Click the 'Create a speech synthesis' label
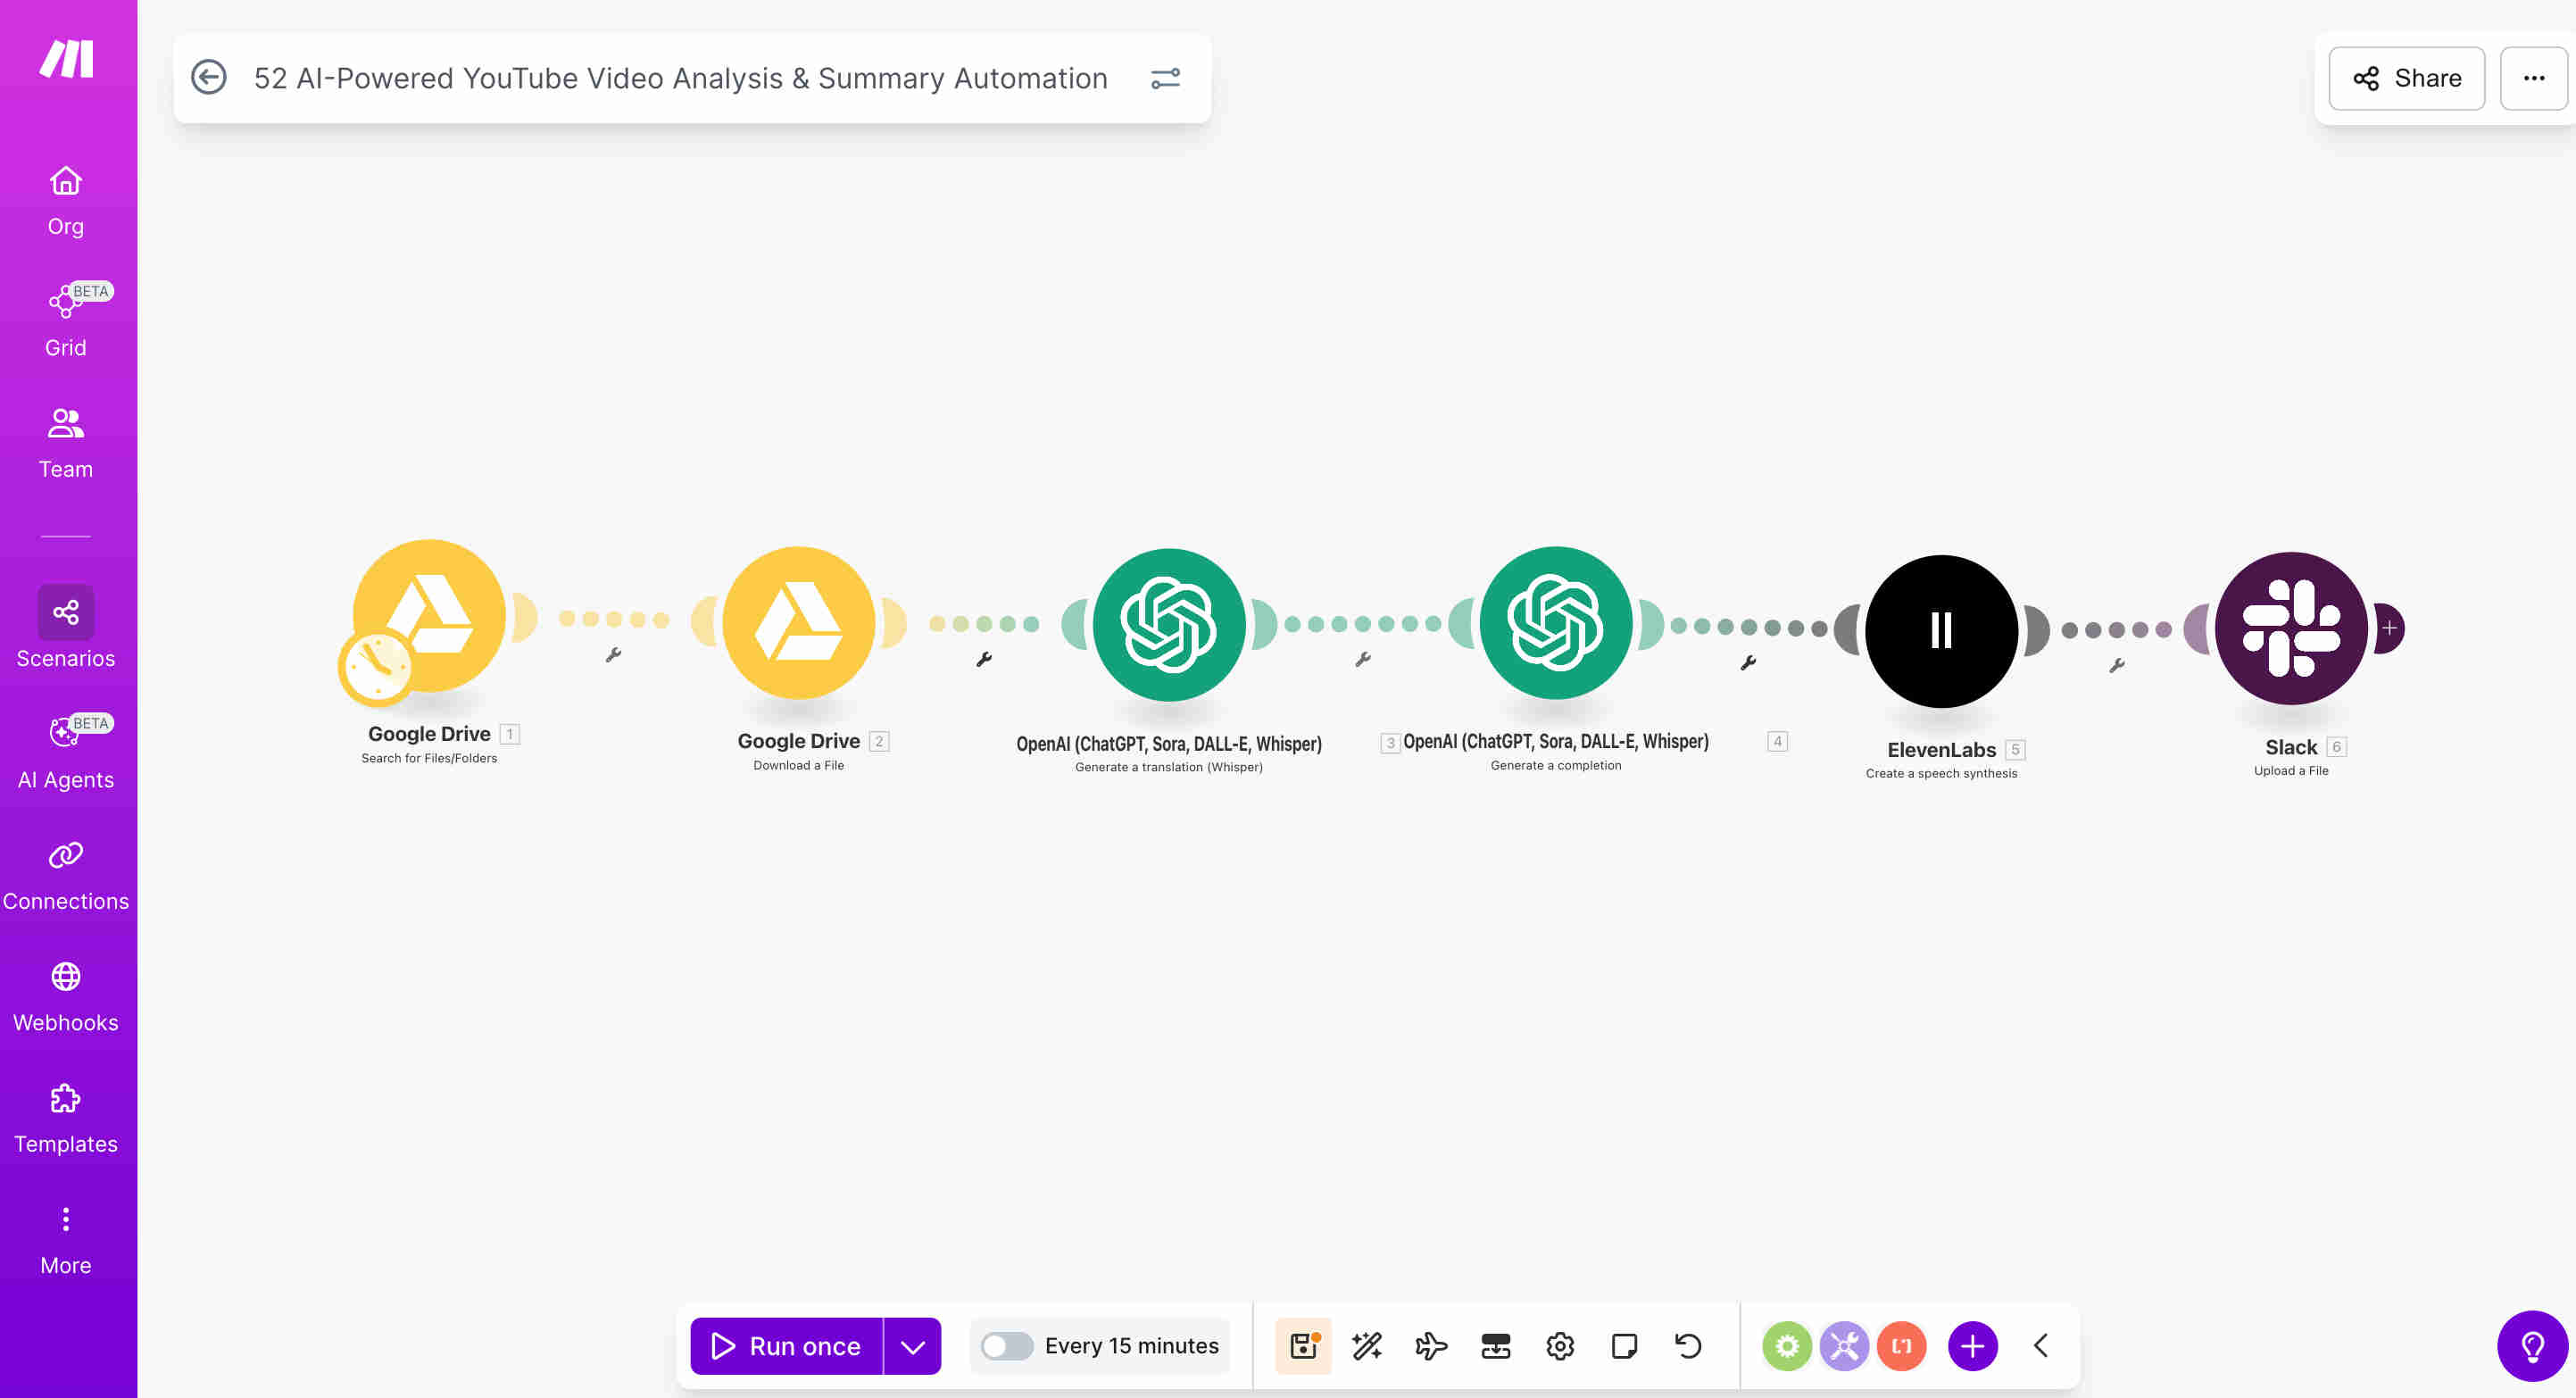 tap(1941, 773)
